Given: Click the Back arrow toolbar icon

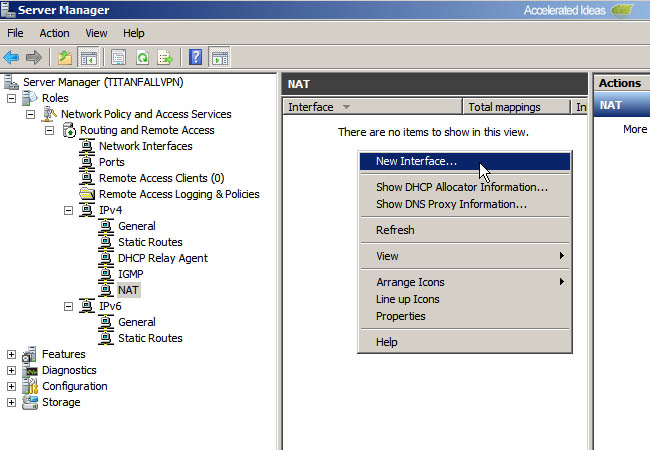Looking at the screenshot, I should click(11, 57).
